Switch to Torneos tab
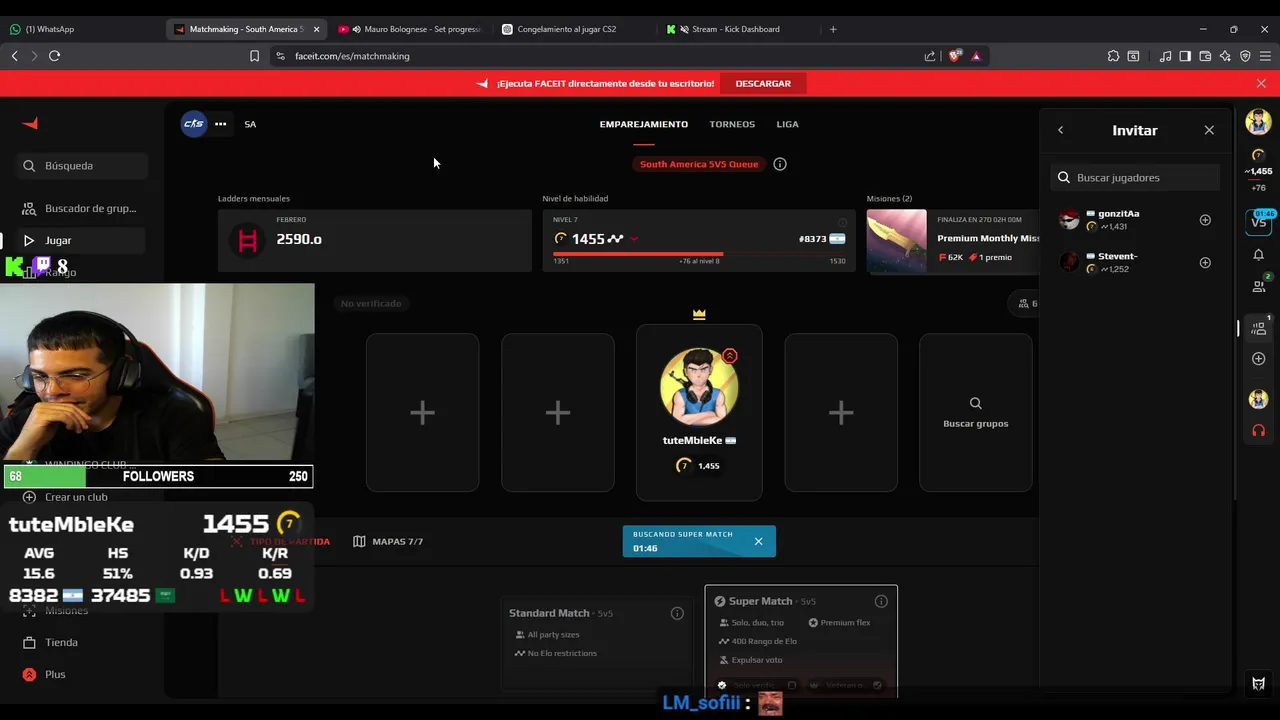The width and height of the screenshot is (1280, 720). pyautogui.click(x=732, y=124)
